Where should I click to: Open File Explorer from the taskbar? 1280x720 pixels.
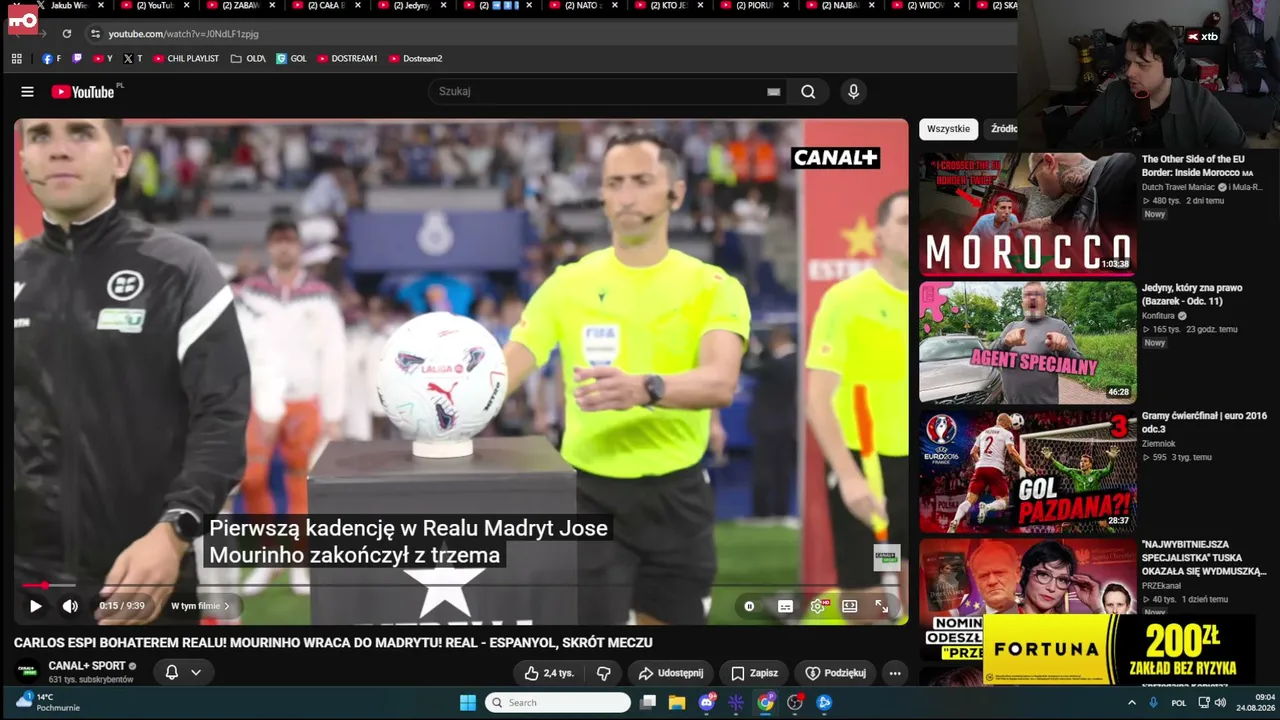(x=677, y=703)
